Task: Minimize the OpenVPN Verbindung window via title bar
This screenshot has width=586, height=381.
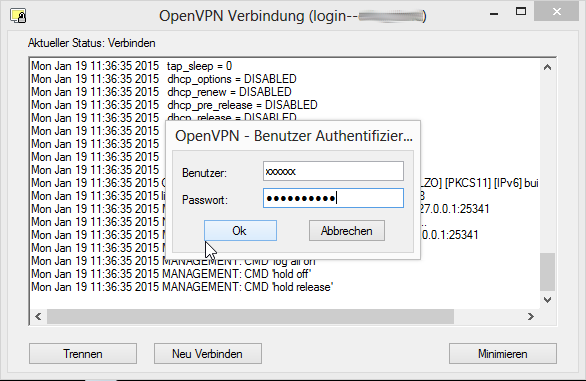Action: pos(494,13)
